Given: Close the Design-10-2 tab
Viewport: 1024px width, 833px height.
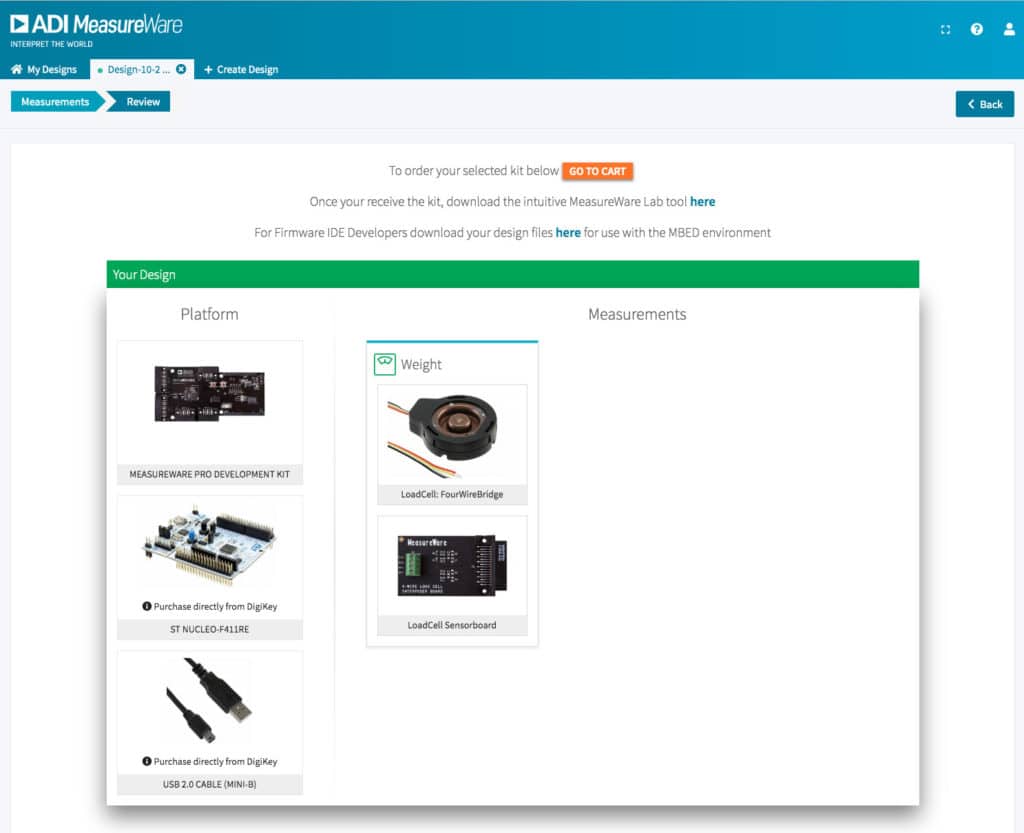Looking at the screenshot, I should (181, 69).
